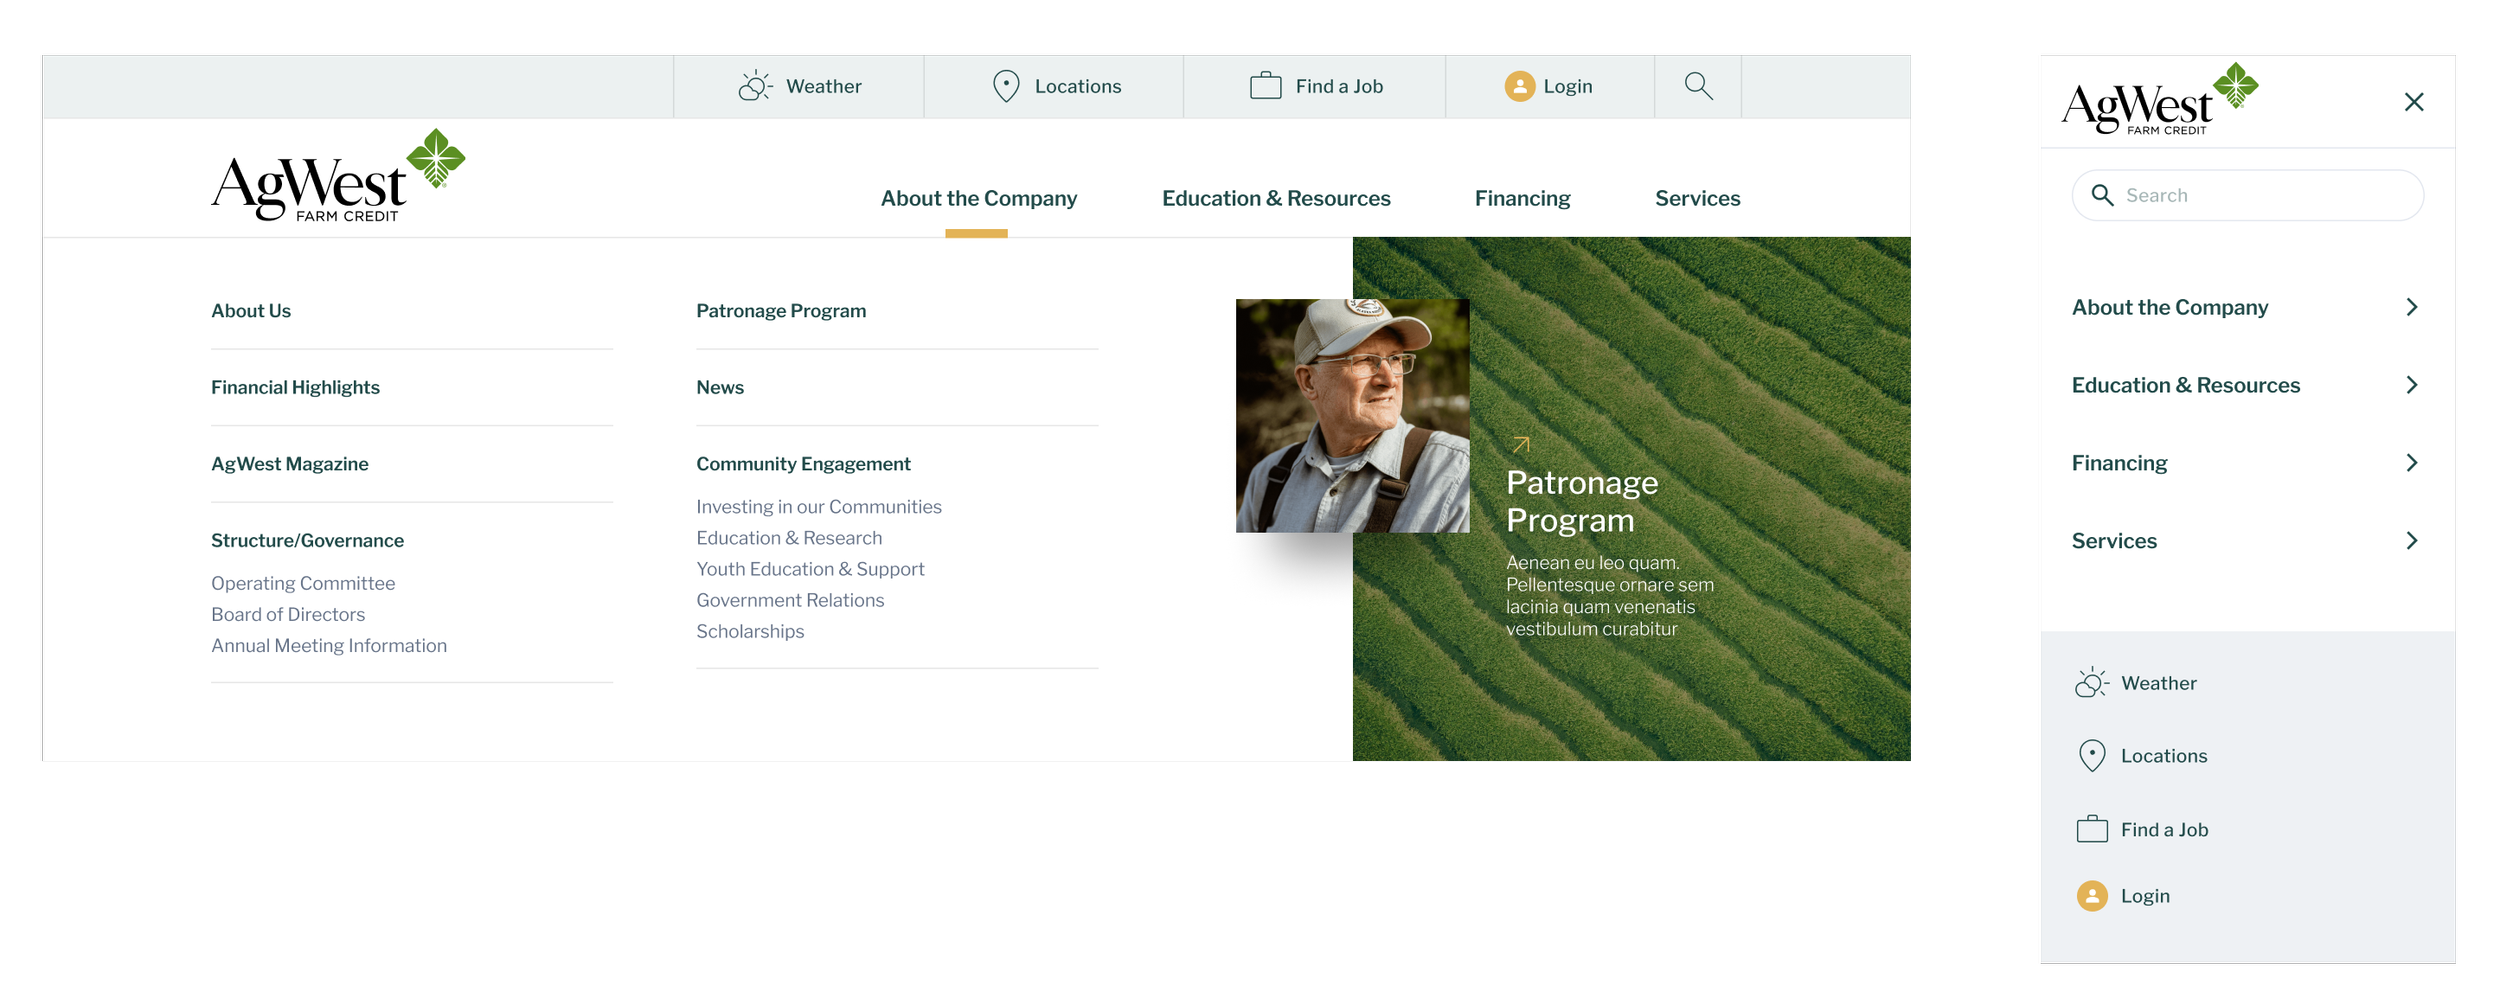Open the Community Engagement link
The width and height of the screenshot is (2500, 997).
click(x=803, y=464)
